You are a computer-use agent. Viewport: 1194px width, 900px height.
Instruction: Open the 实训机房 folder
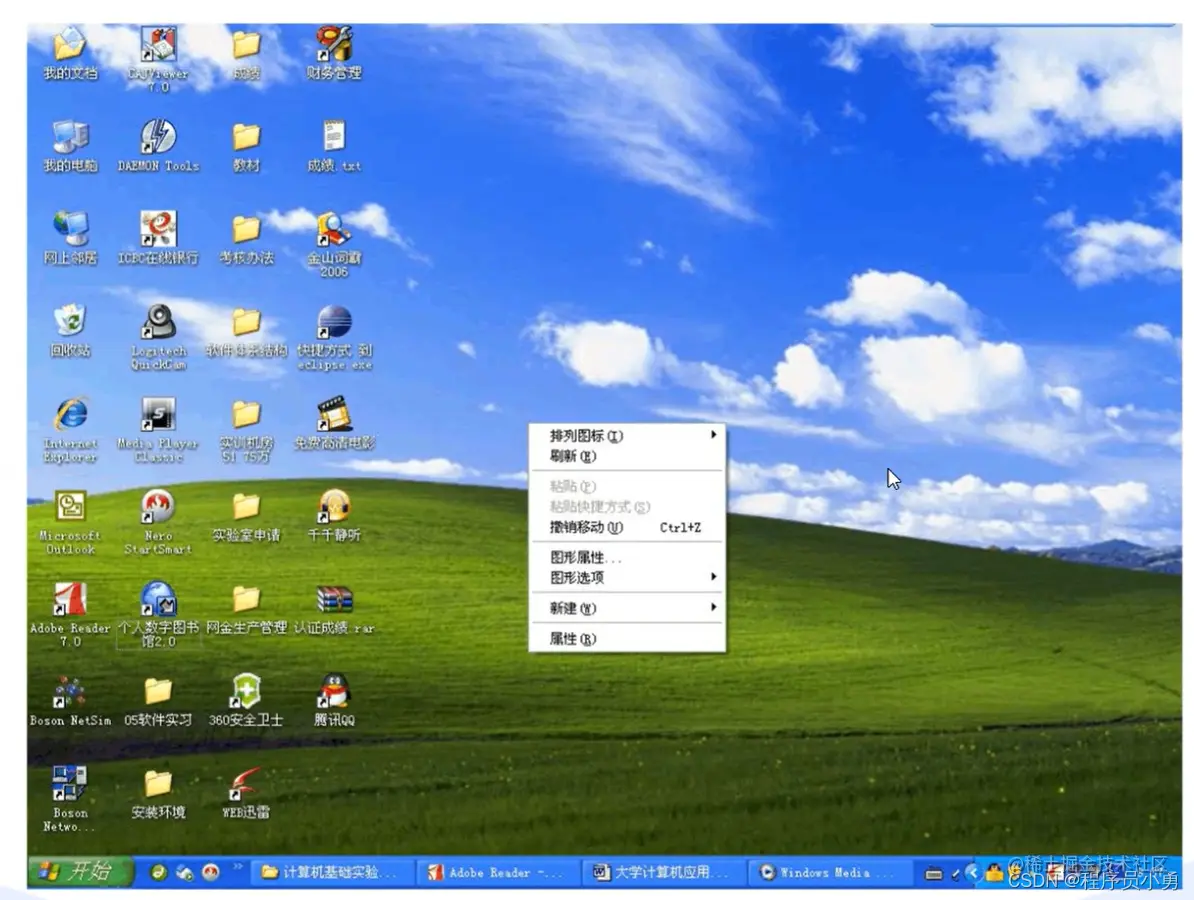(x=246, y=430)
